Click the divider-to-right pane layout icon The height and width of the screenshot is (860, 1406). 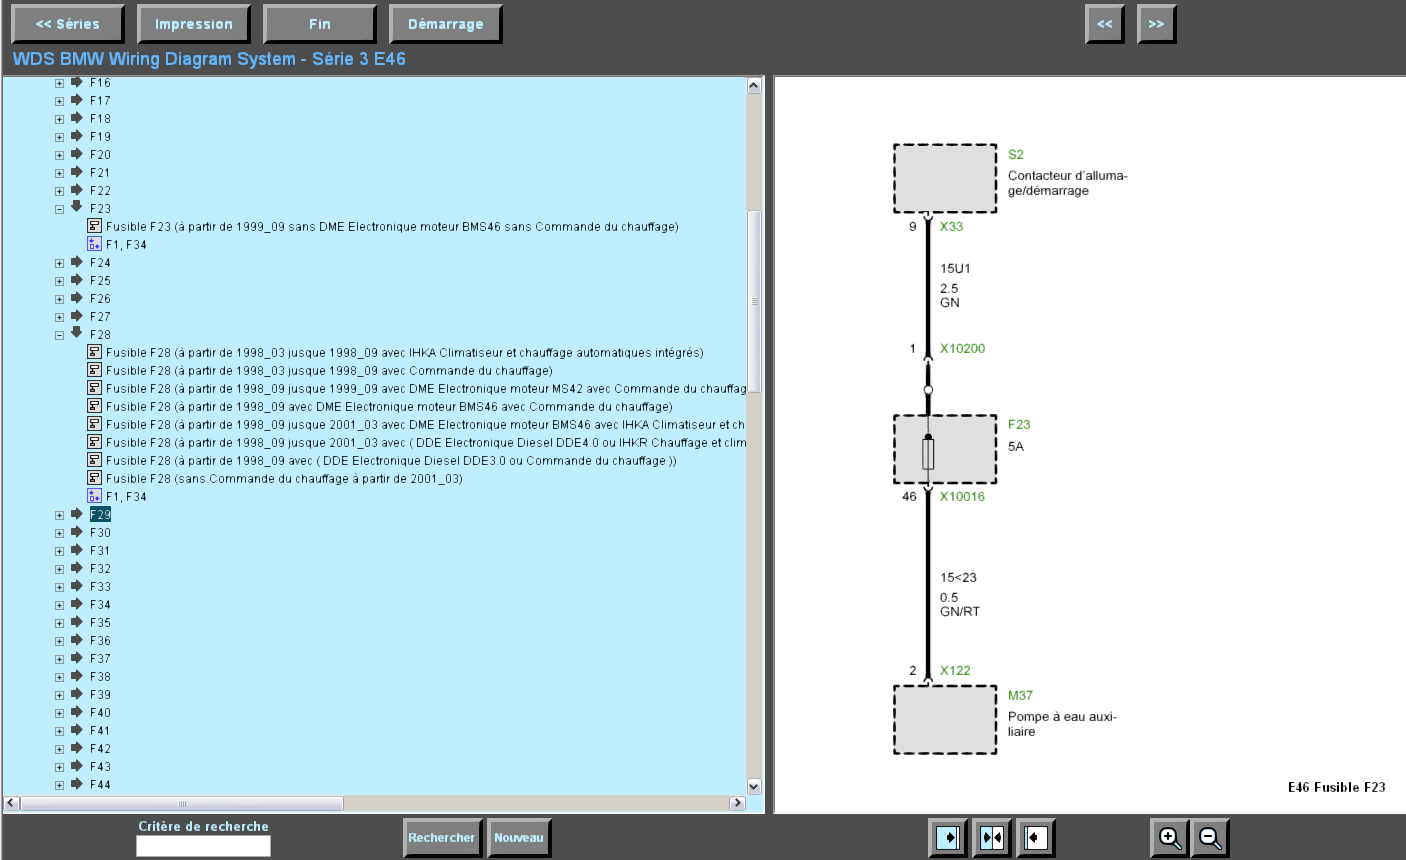[948, 837]
